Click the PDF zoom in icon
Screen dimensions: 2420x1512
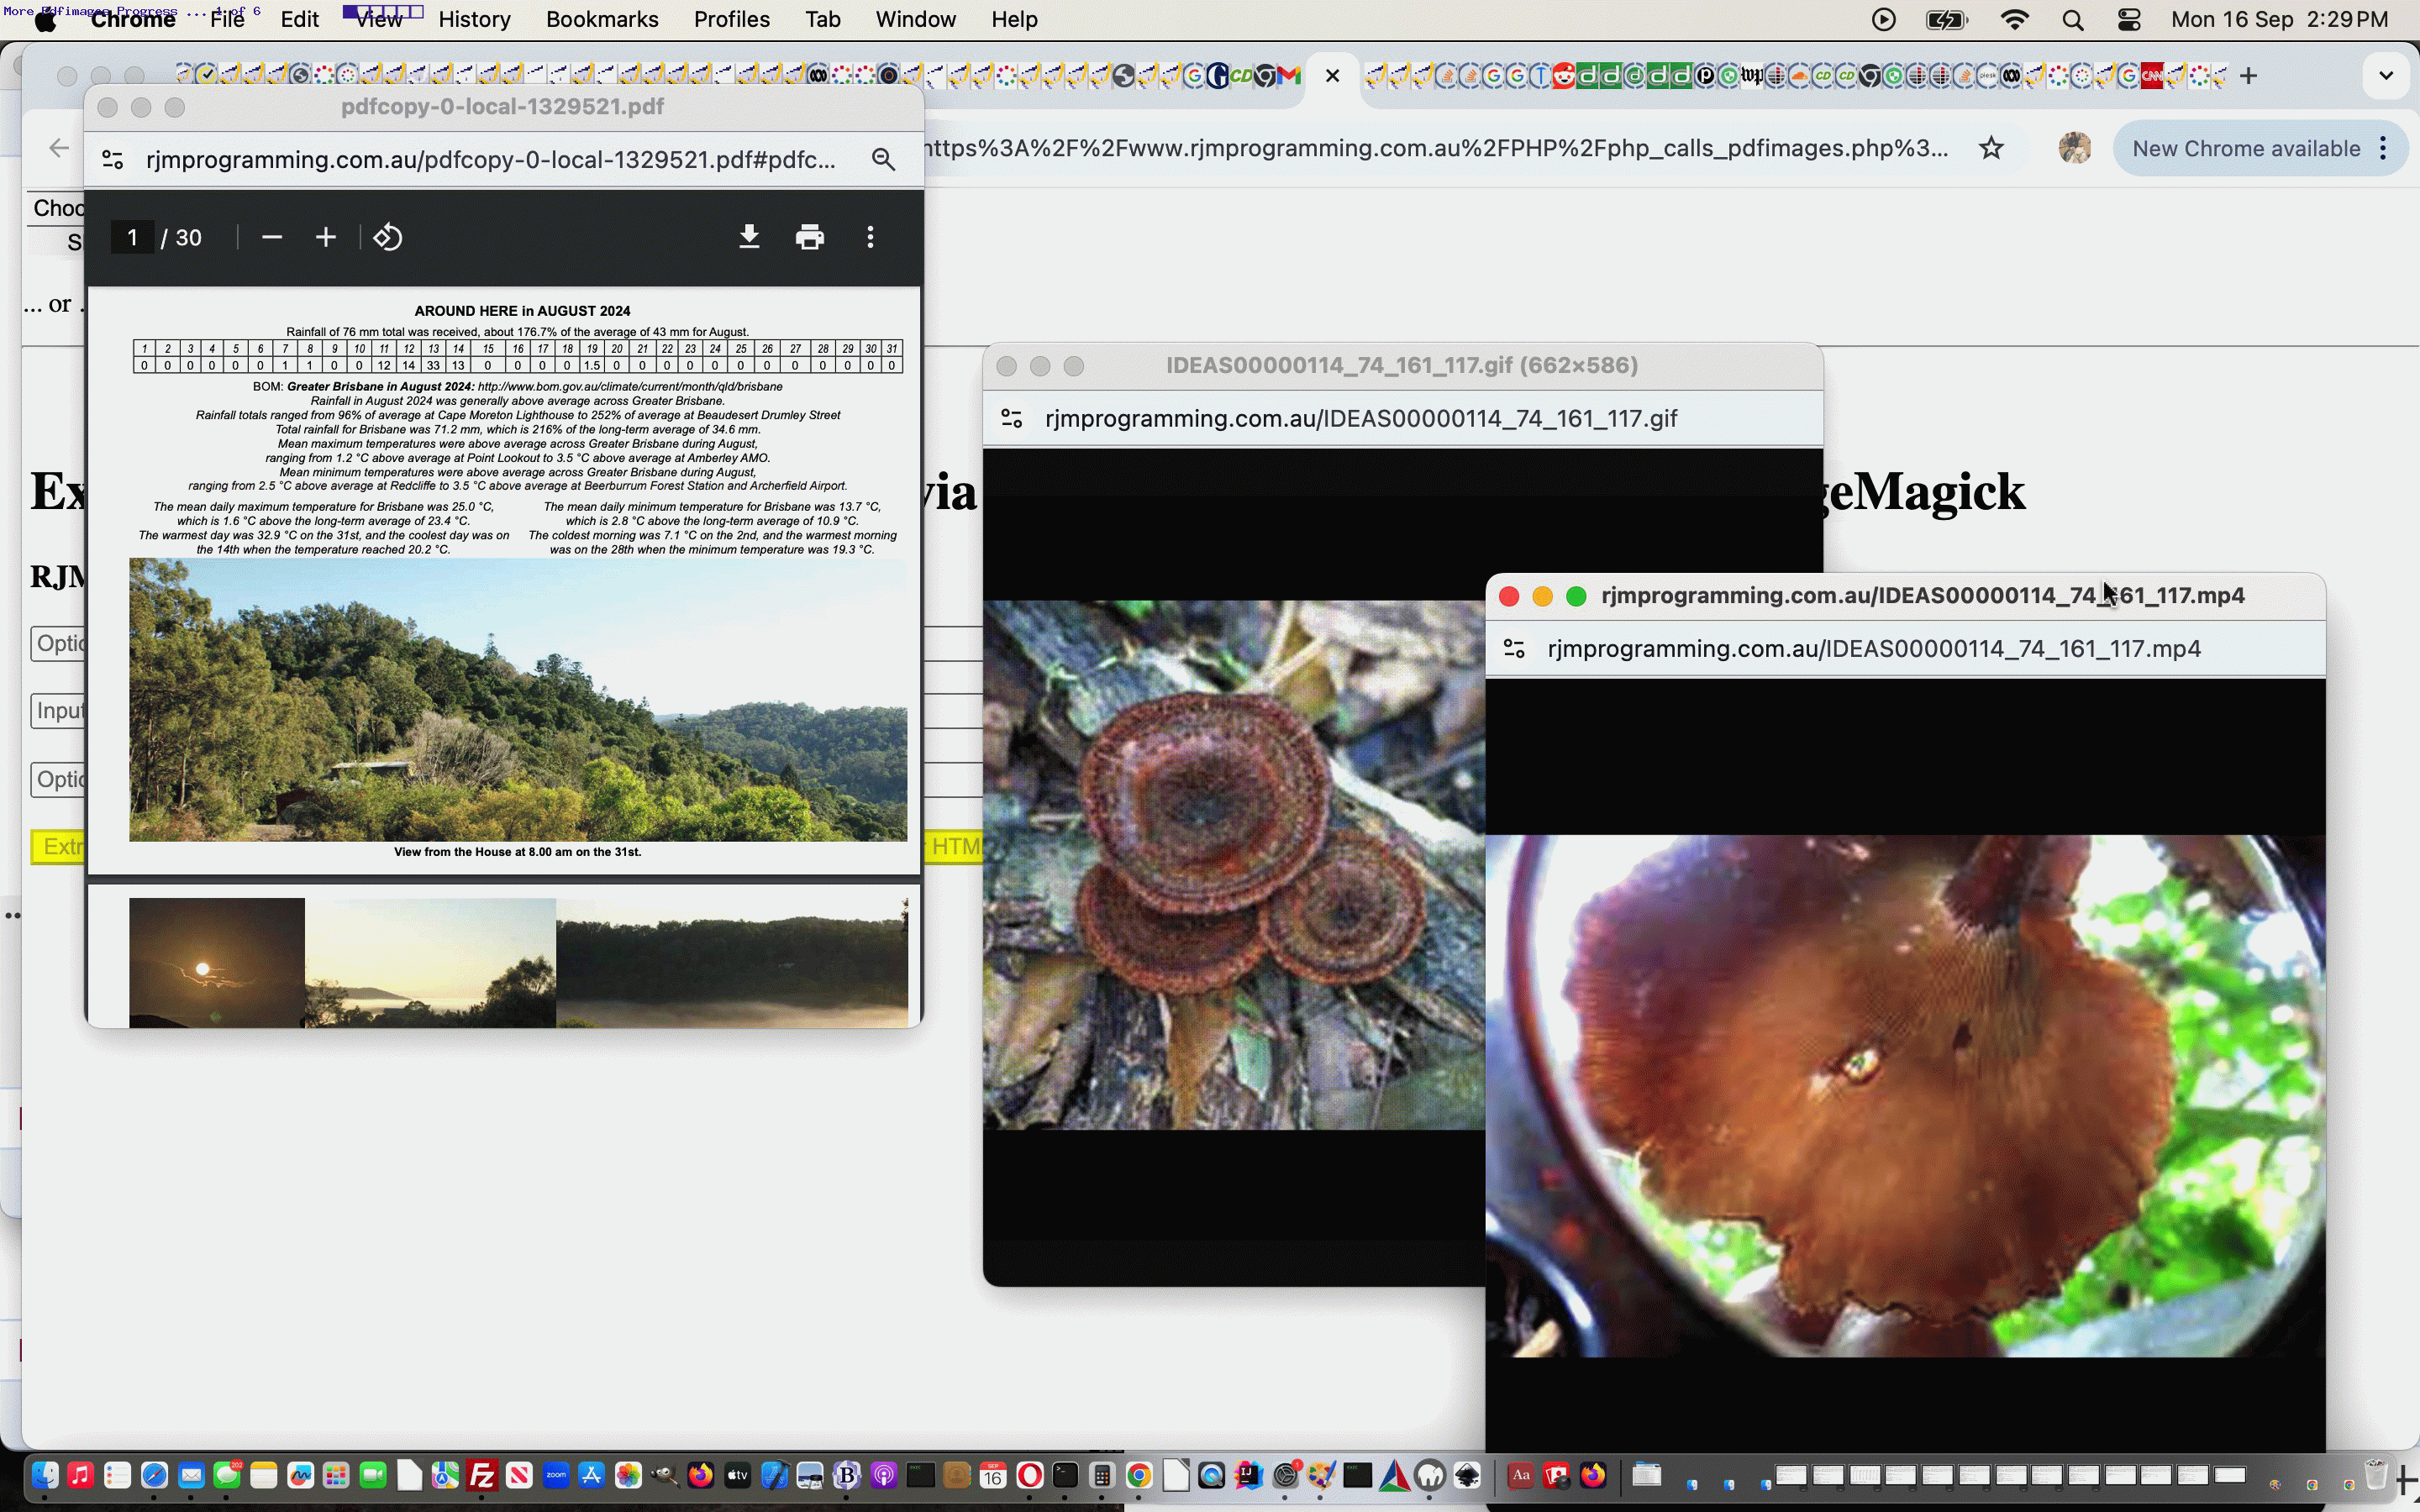point(326,237)
